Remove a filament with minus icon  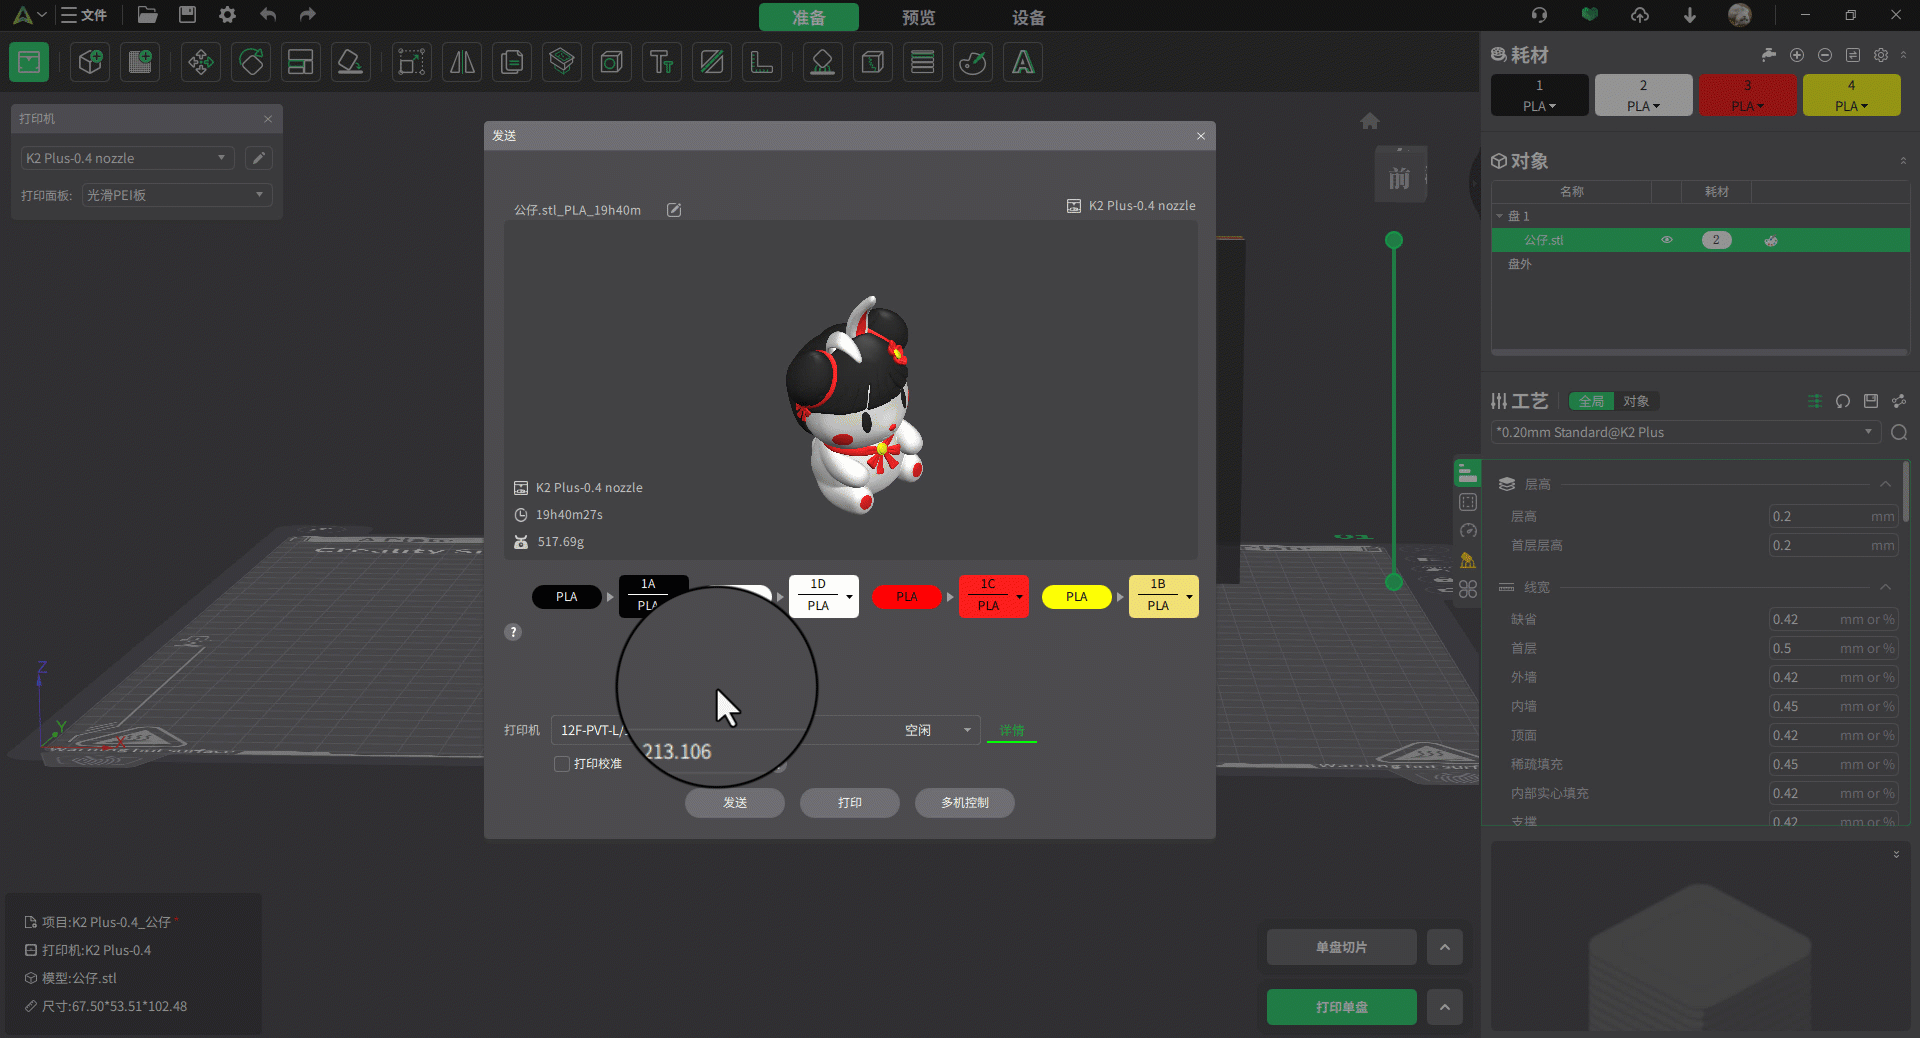[x=1825, y=55]
